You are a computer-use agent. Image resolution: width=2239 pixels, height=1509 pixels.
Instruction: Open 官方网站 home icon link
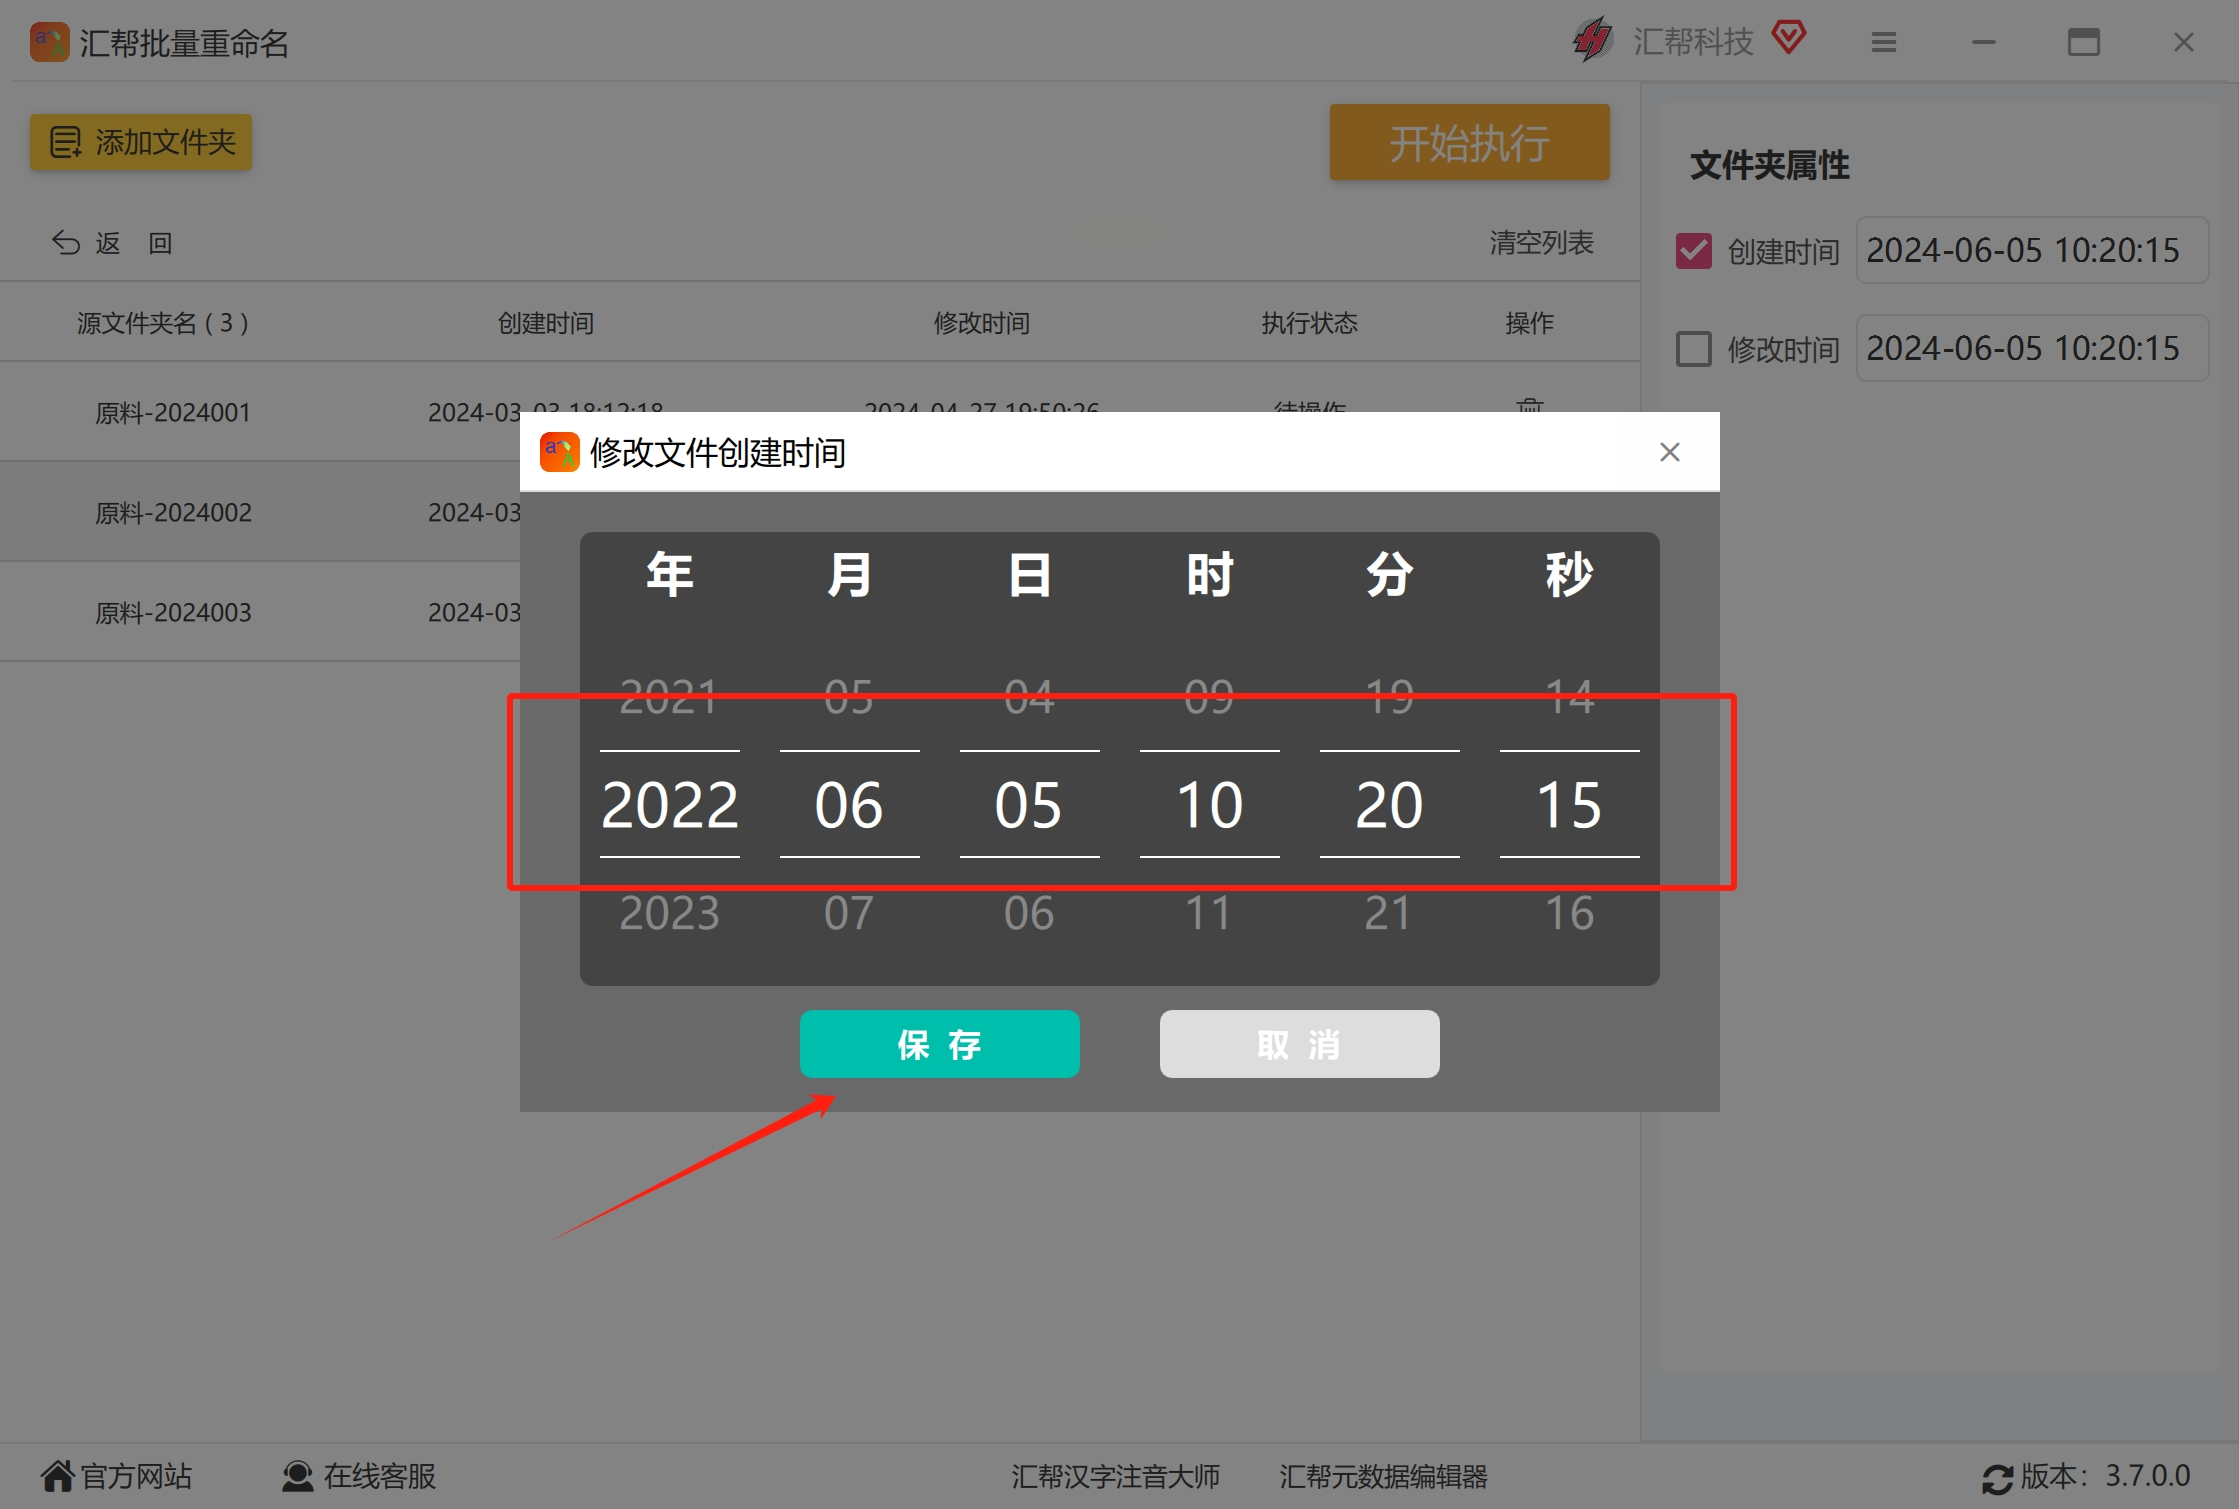click(58, 1476)
